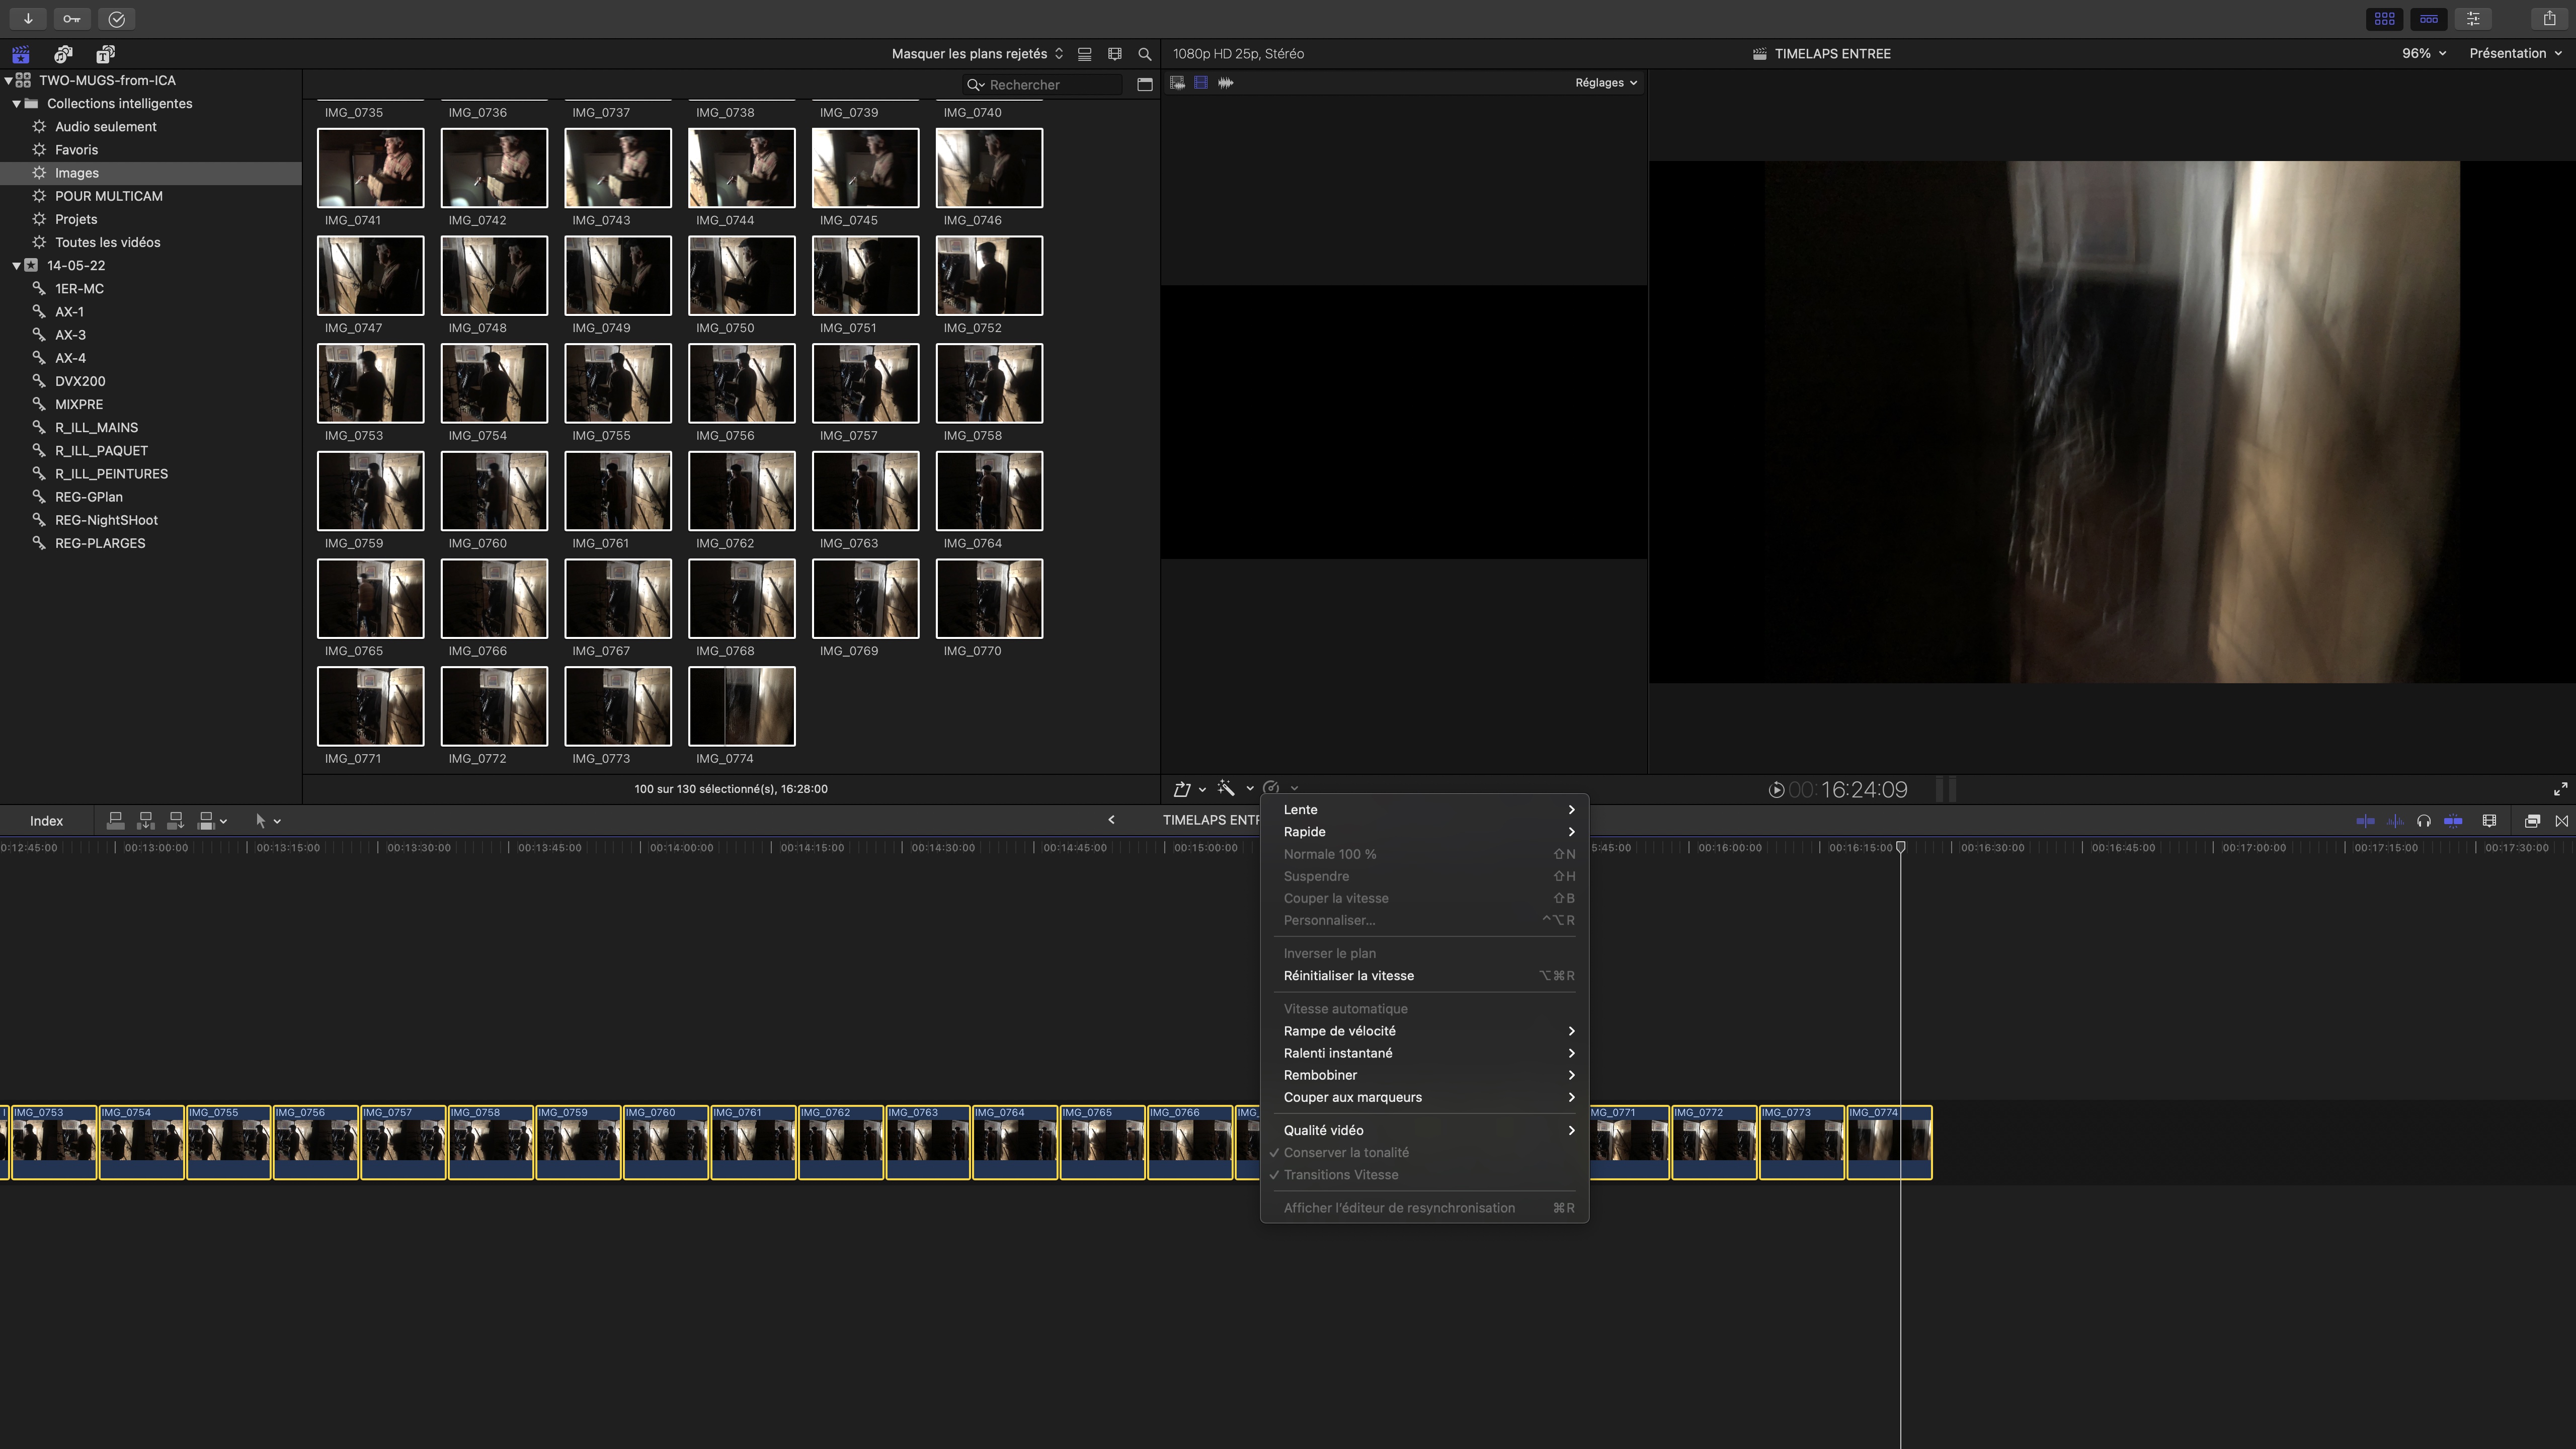This screenshot has height=1449, width=2576.
Task: Toggle timeline snapping button
Action: [x=2453, y=821]
